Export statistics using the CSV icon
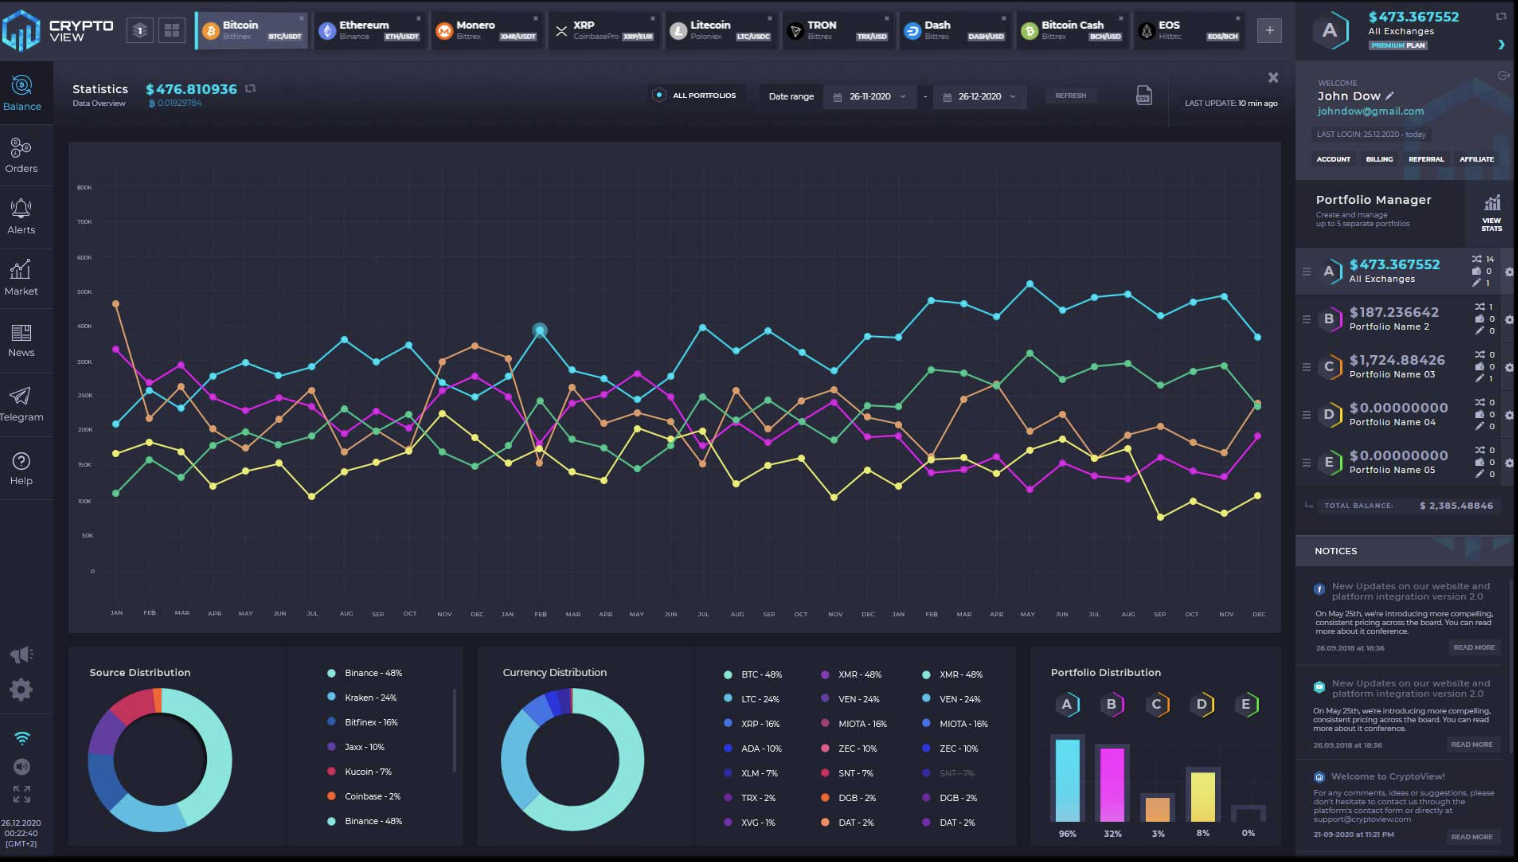The height and width of the screenshot is (862, 1518). (x=1143, y=95)
